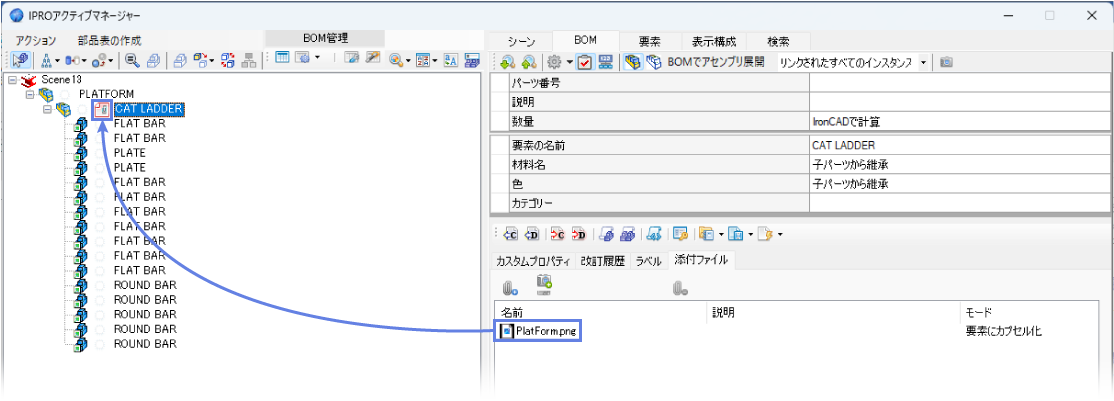The width and height of the screenshot is (1114, 401).
Task: Click the blue table grid icon
Action: click(x=282, y=58)
